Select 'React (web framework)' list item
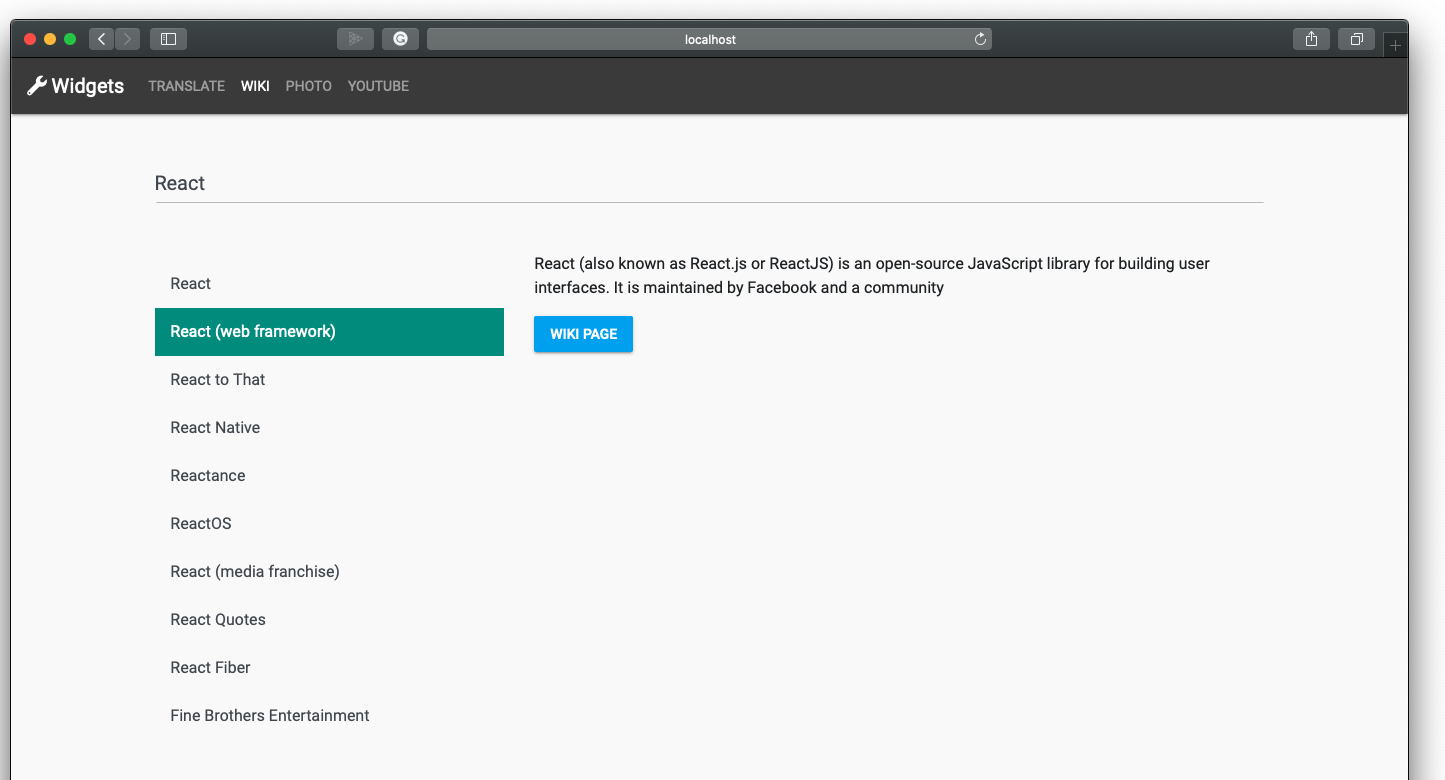Viewport: 1445px width, 780px height. (329, 332)
